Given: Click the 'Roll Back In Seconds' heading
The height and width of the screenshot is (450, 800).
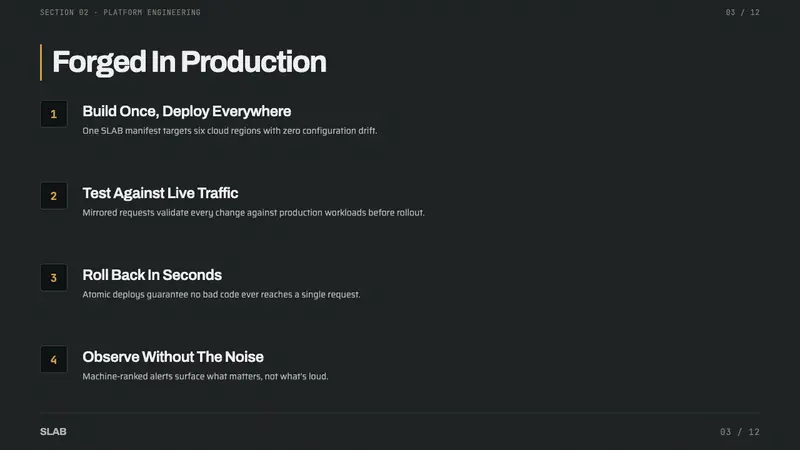Looking at the screenshot, I should 152,275.
